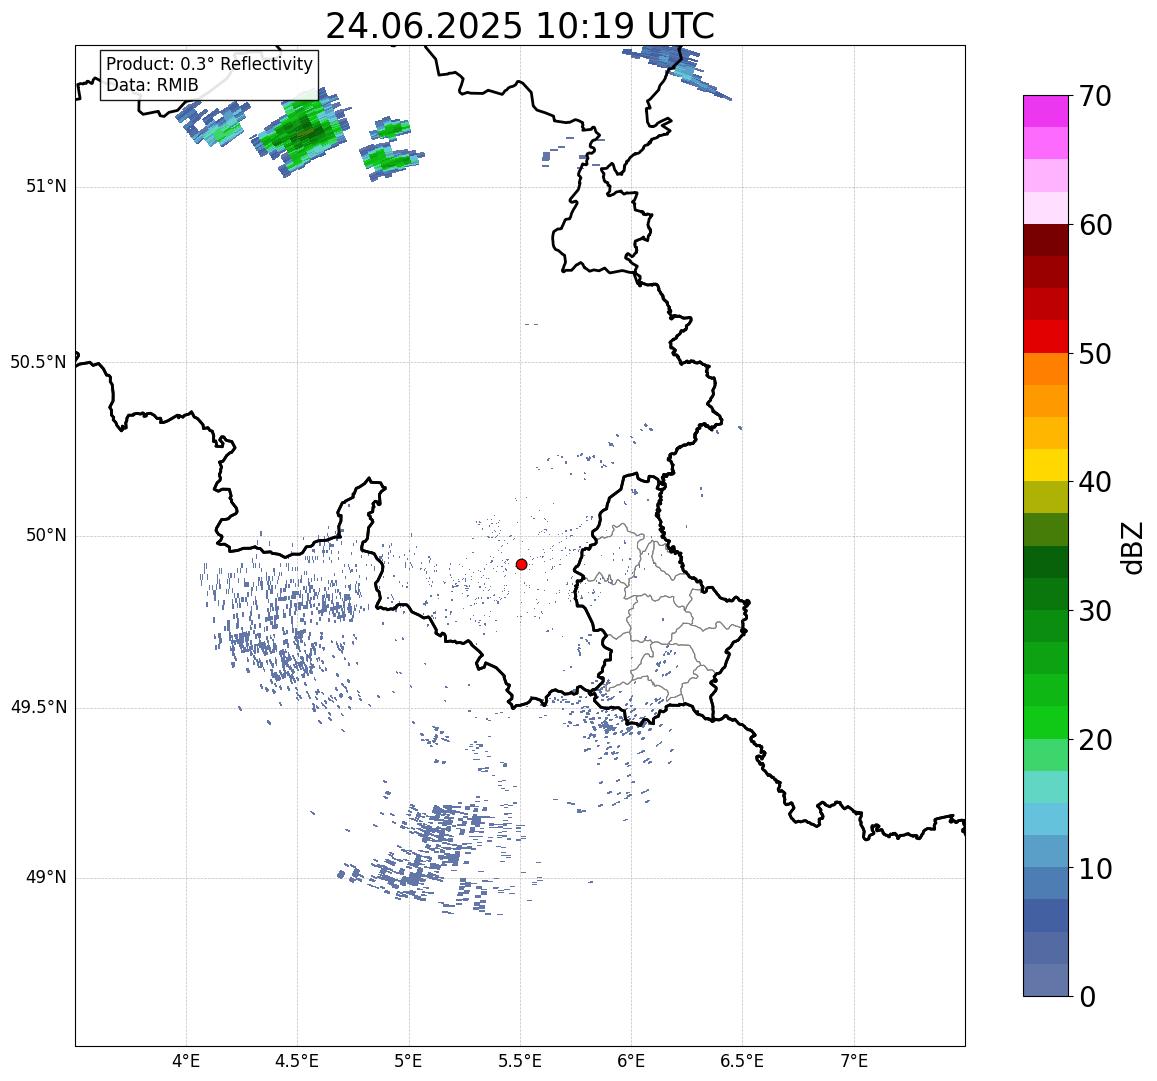
Task: Click the large green rain cell near 4.5°E
Action: click(303, 131)
